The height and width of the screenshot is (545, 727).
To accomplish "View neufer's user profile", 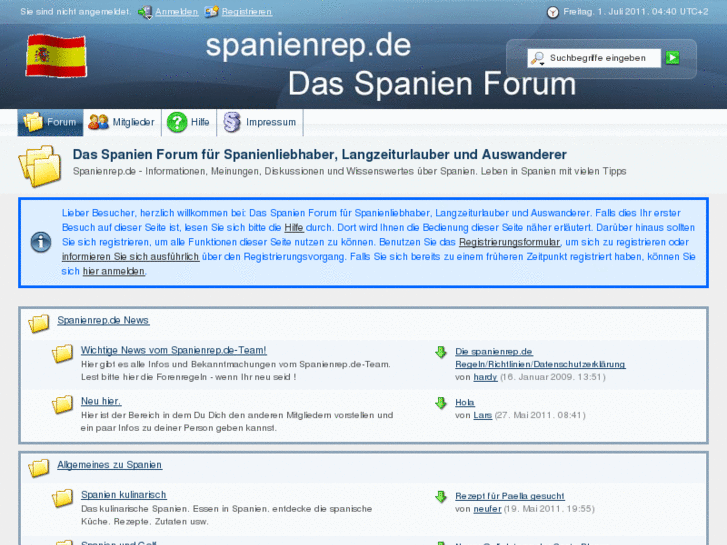I will [x=487, y=509].
